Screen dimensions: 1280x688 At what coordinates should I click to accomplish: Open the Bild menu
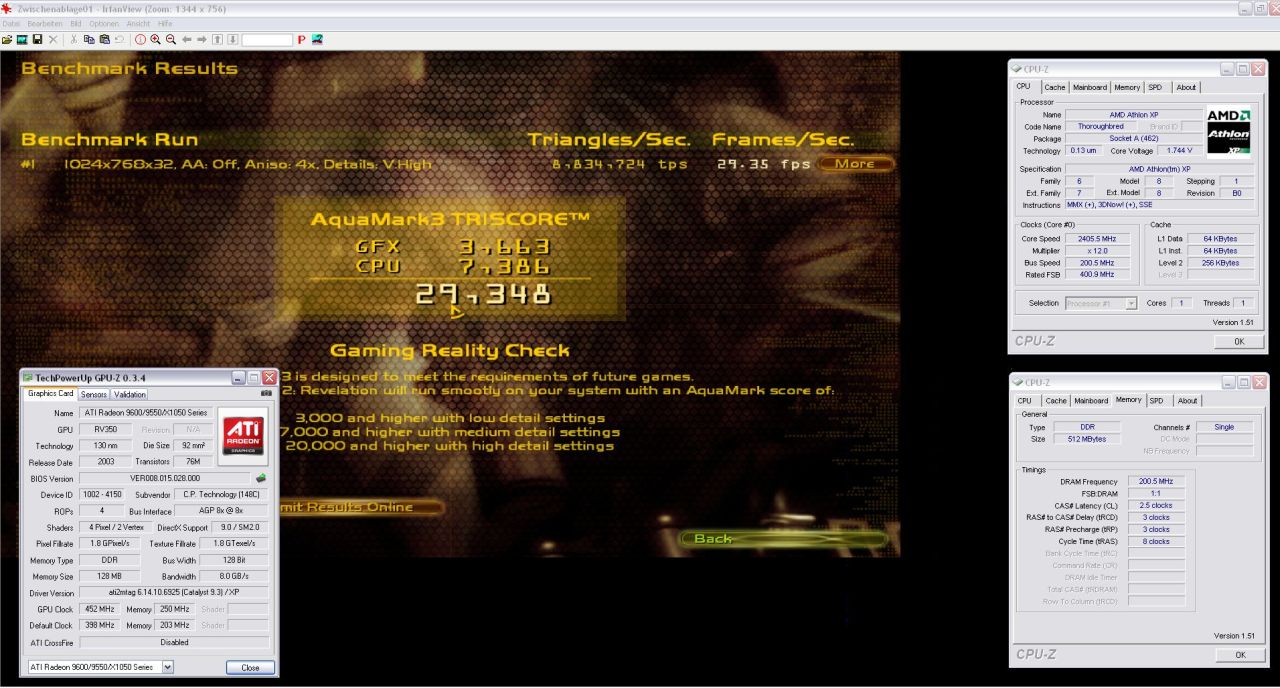tap(76, 23)
